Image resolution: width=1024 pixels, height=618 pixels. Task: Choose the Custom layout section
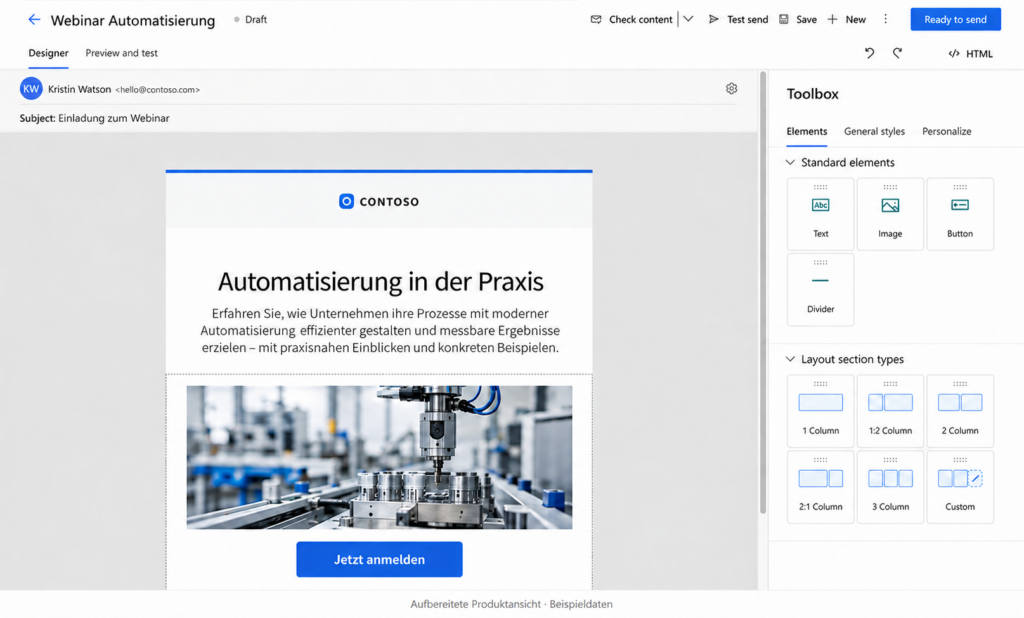(x=960, y=487)
